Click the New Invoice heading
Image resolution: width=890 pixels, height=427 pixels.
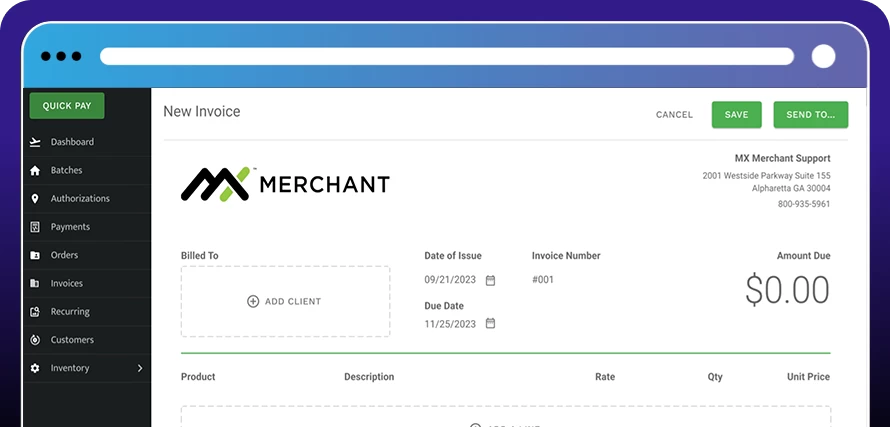click(x=201, y=112)
